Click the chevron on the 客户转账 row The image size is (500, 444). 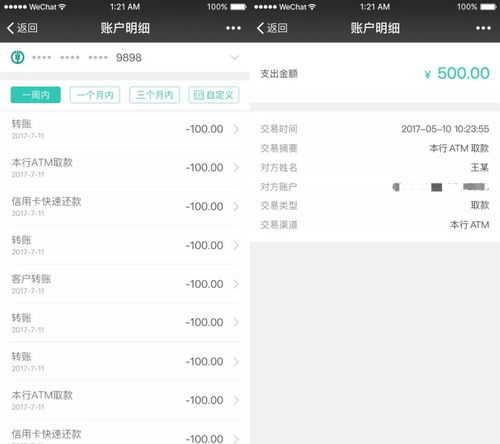tap(236, 284)
